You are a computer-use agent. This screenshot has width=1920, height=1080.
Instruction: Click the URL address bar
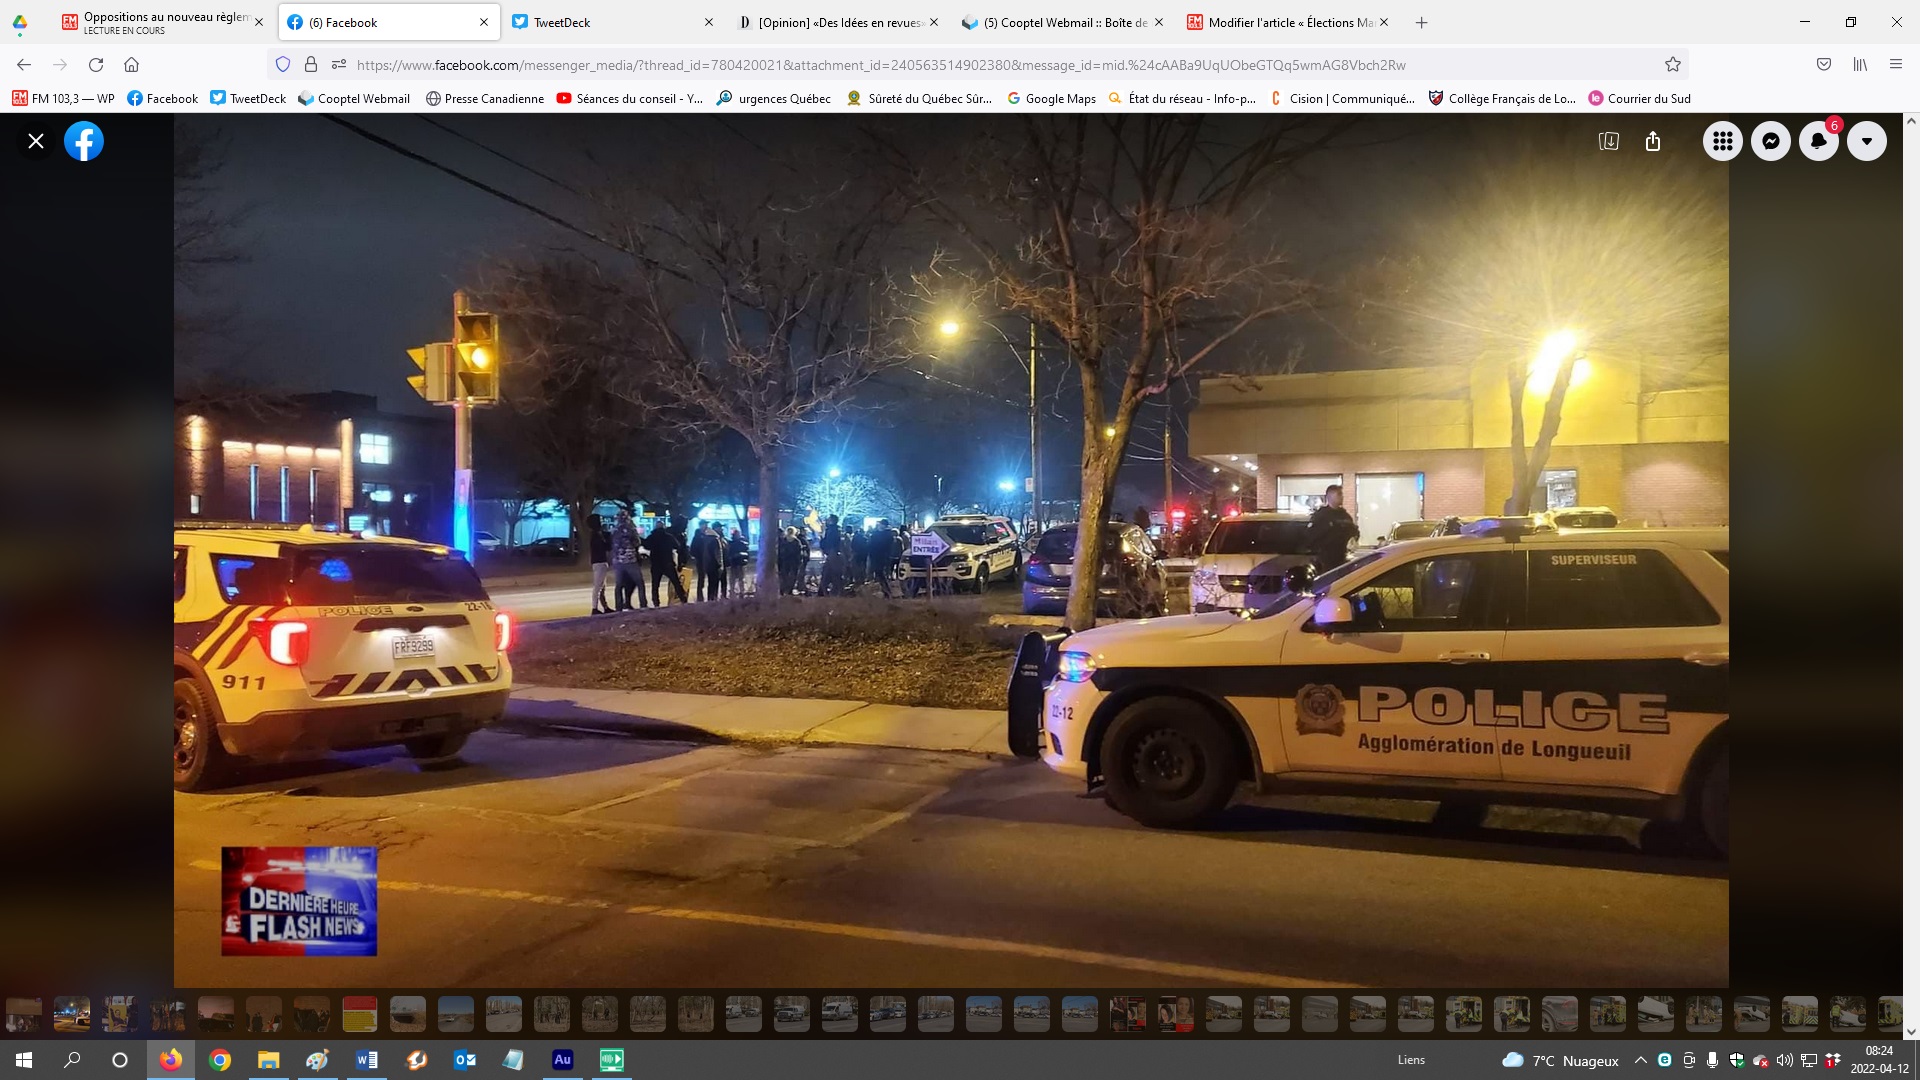pos(880,65)
